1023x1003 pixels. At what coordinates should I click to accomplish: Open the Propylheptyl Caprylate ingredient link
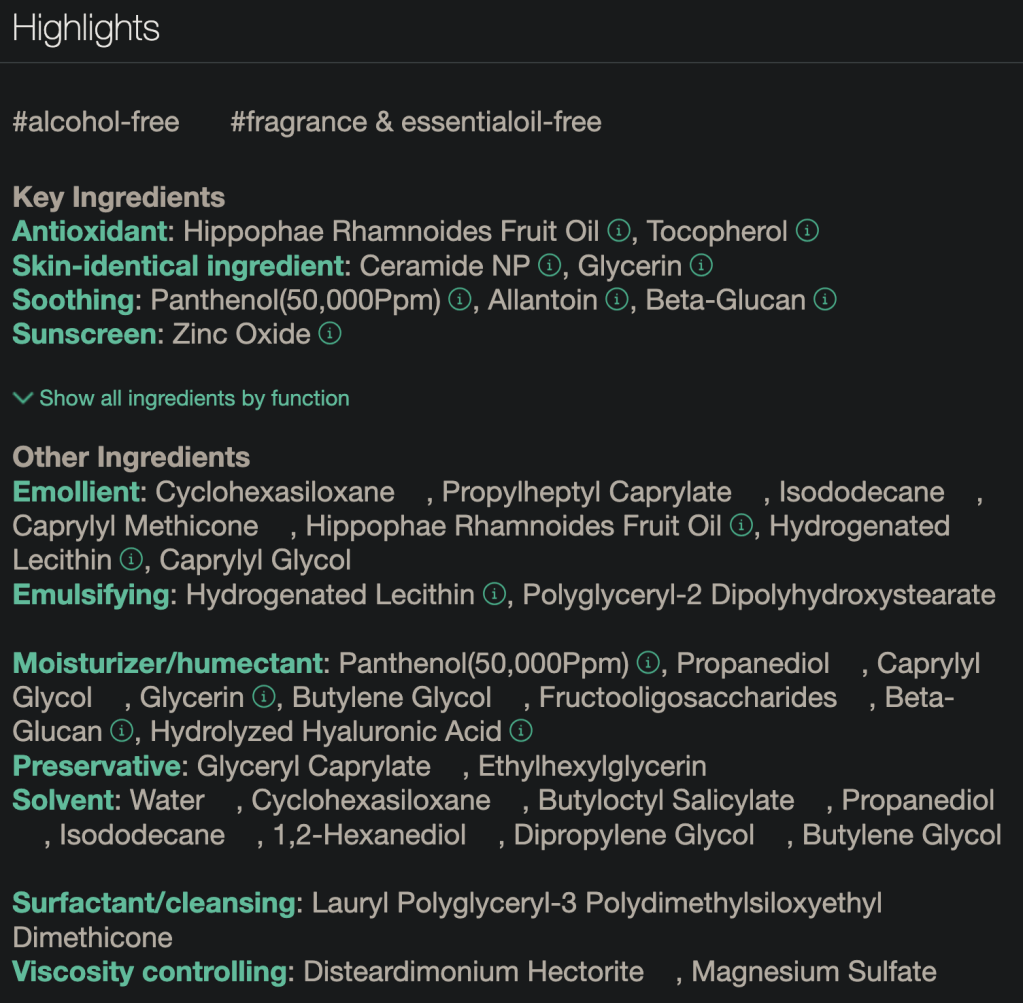tap(586, 492)
